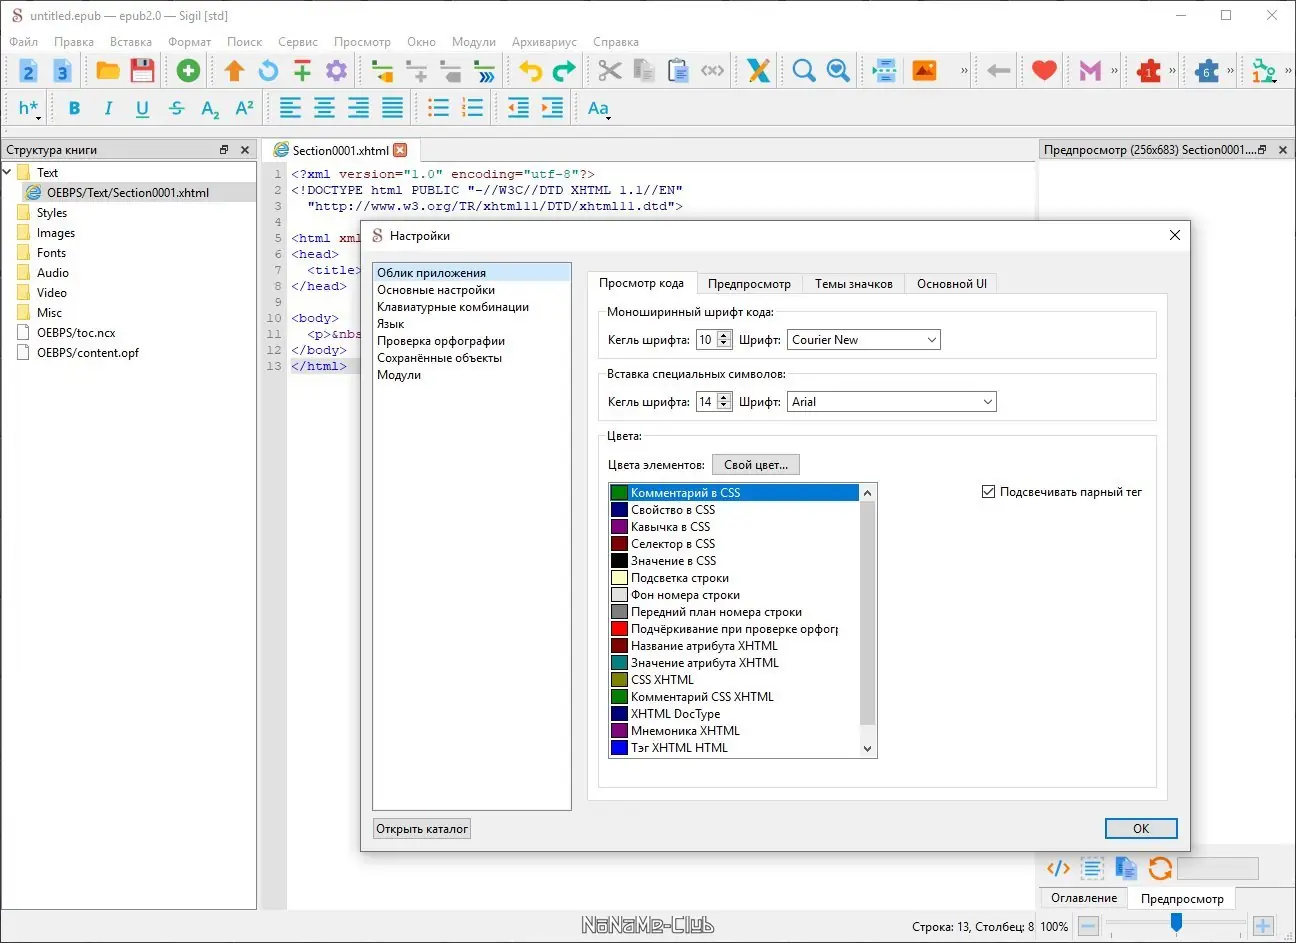
Task: Click the Italic formatting icon
Action: pos(108,109)
